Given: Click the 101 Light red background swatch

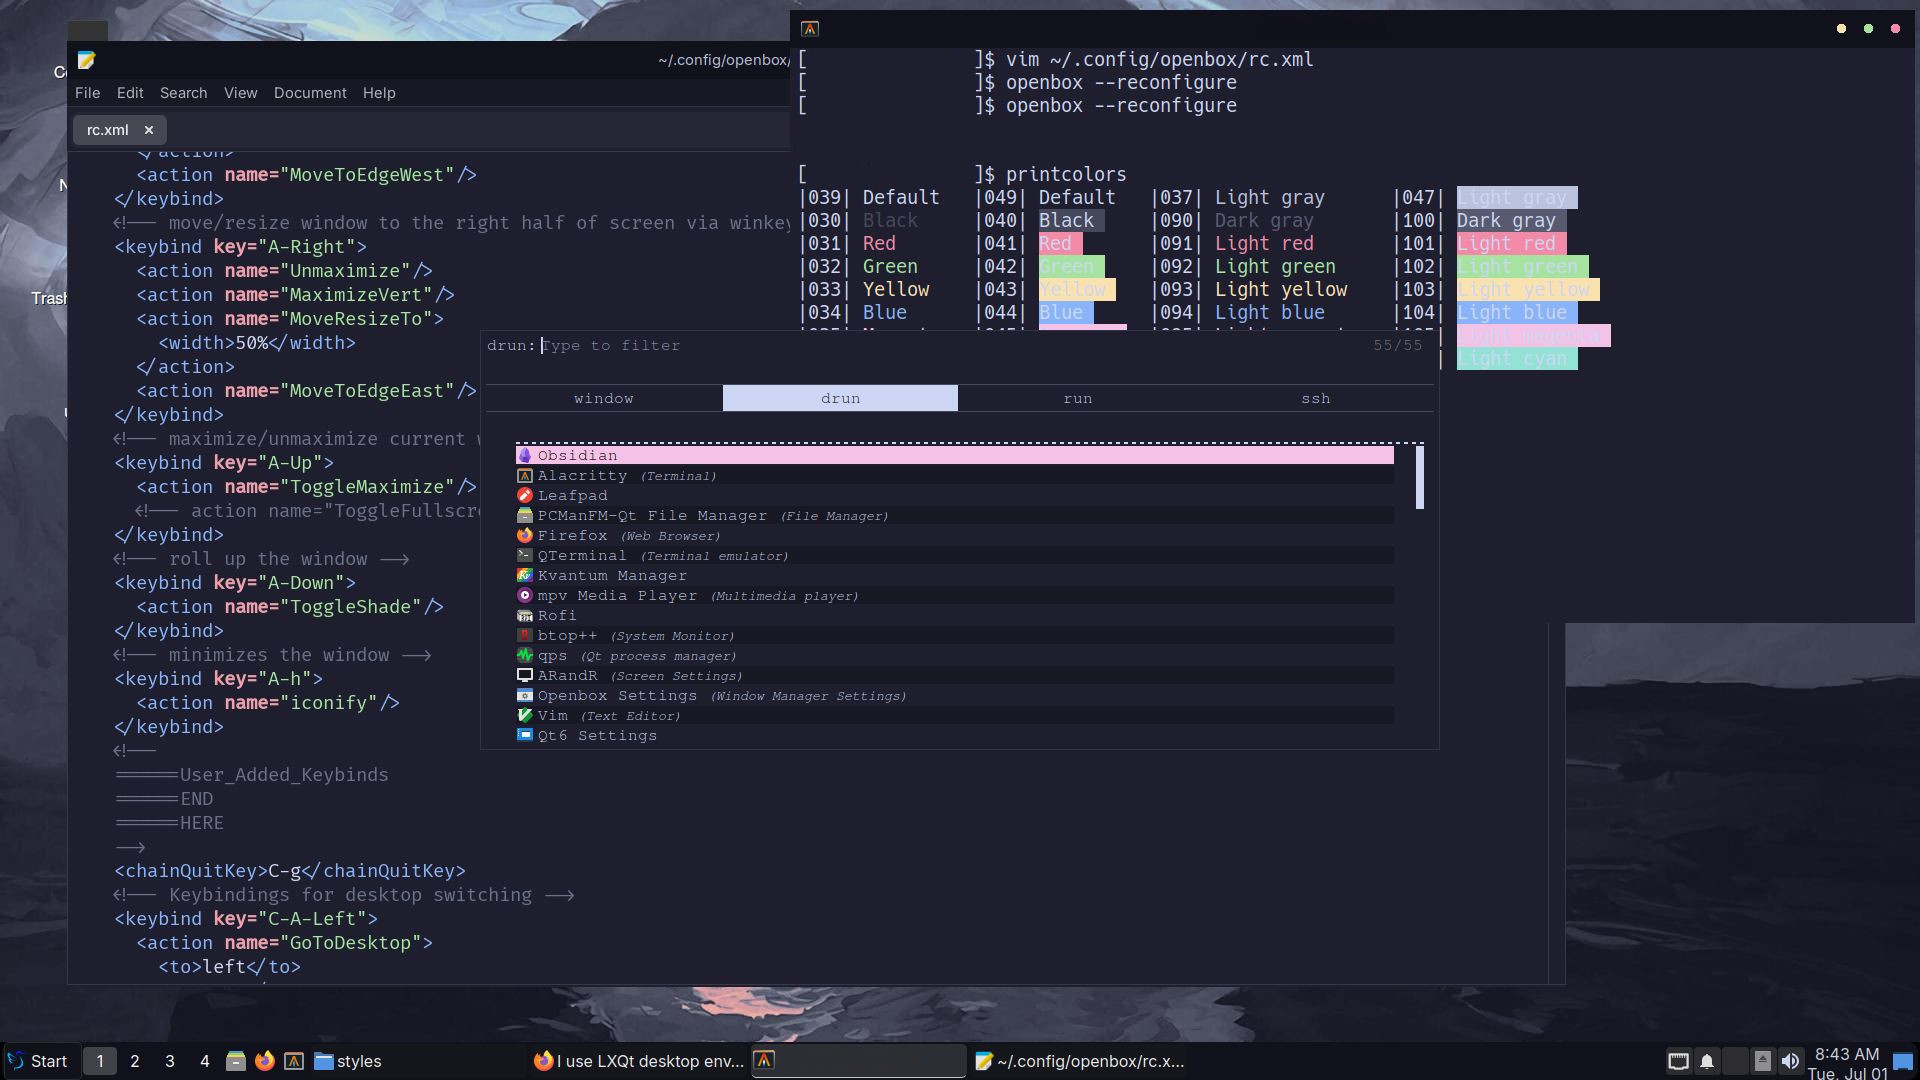Looking at the screenshot, I should tap(1511, 243).
